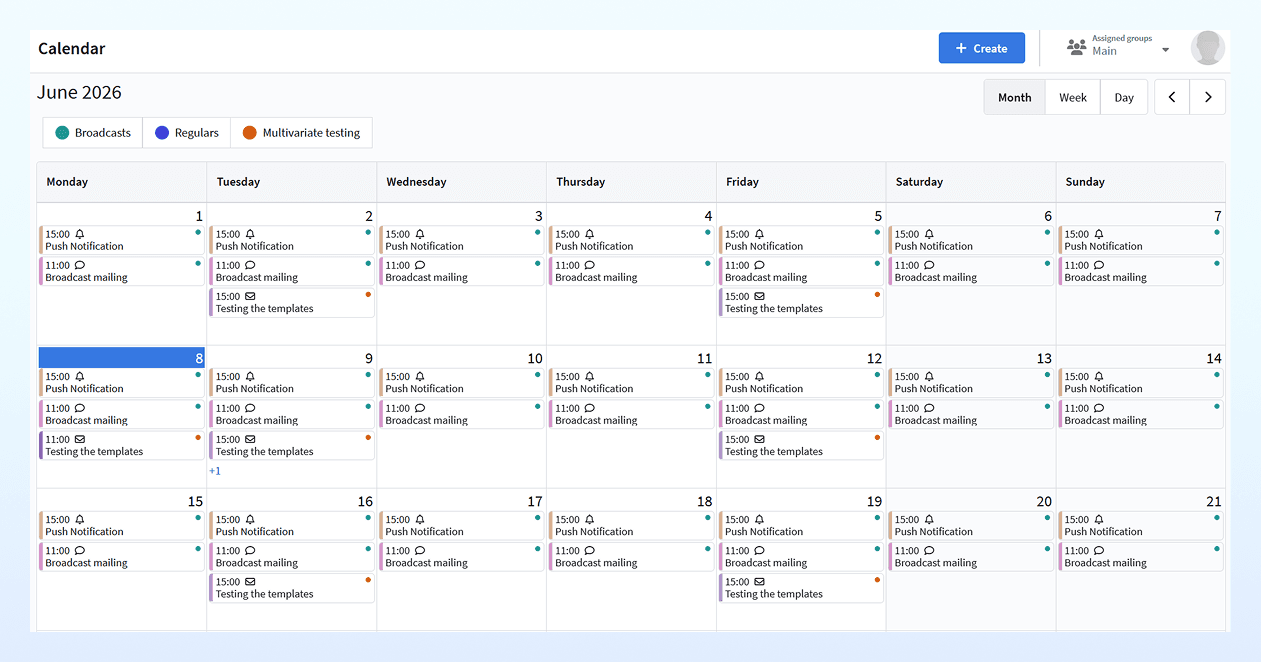Select the highlighted day number 8

[x=199, y=358]
